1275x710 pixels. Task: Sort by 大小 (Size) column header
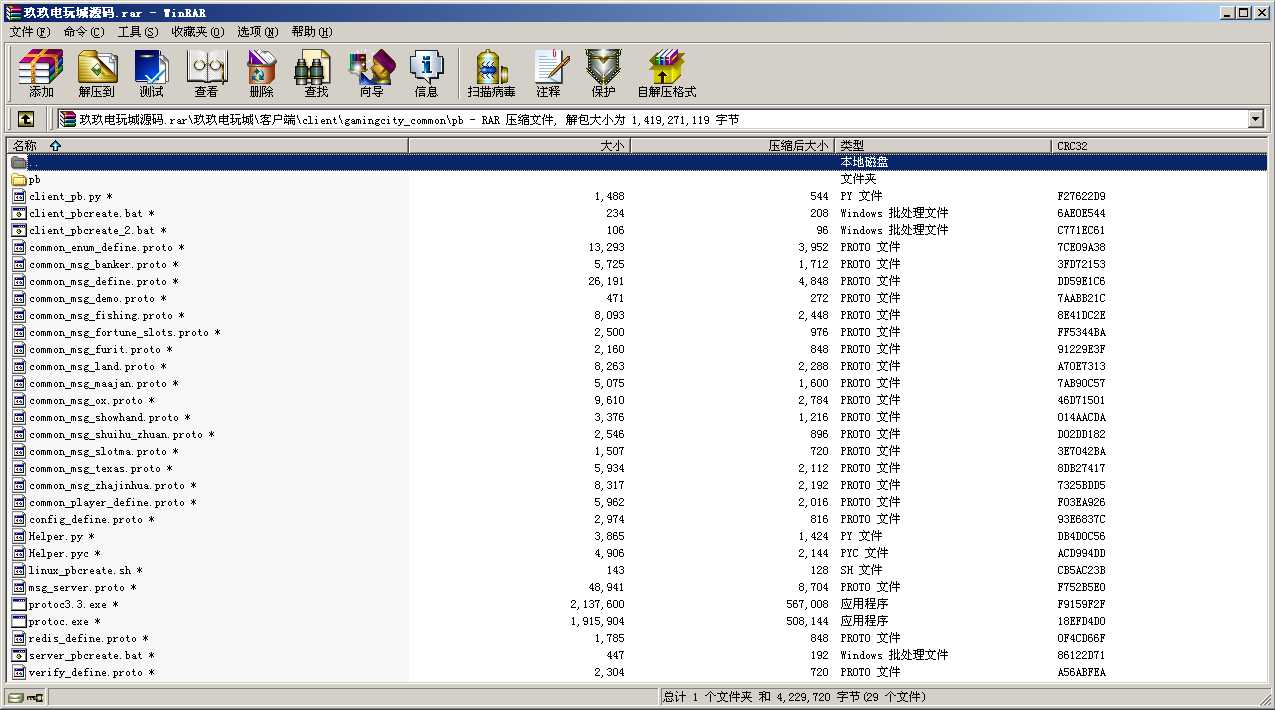coord(520,146)
